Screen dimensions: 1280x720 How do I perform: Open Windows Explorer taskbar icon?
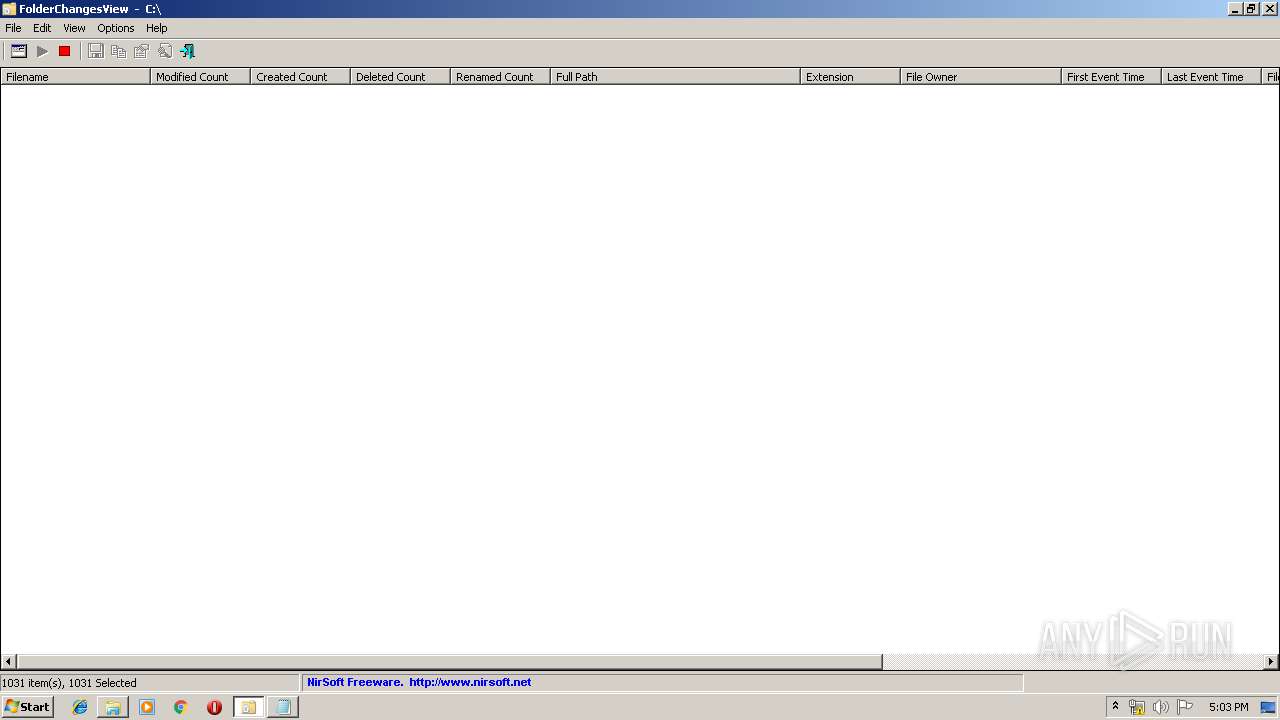click(113, 707)
